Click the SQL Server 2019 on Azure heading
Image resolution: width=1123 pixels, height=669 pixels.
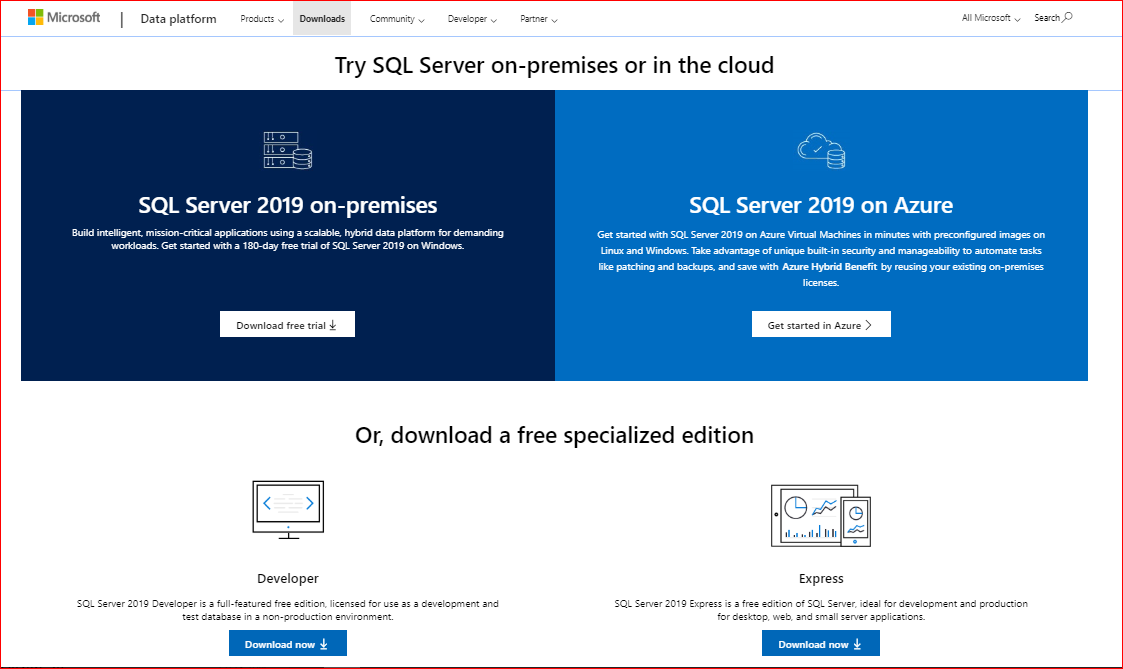click(821, 206)
